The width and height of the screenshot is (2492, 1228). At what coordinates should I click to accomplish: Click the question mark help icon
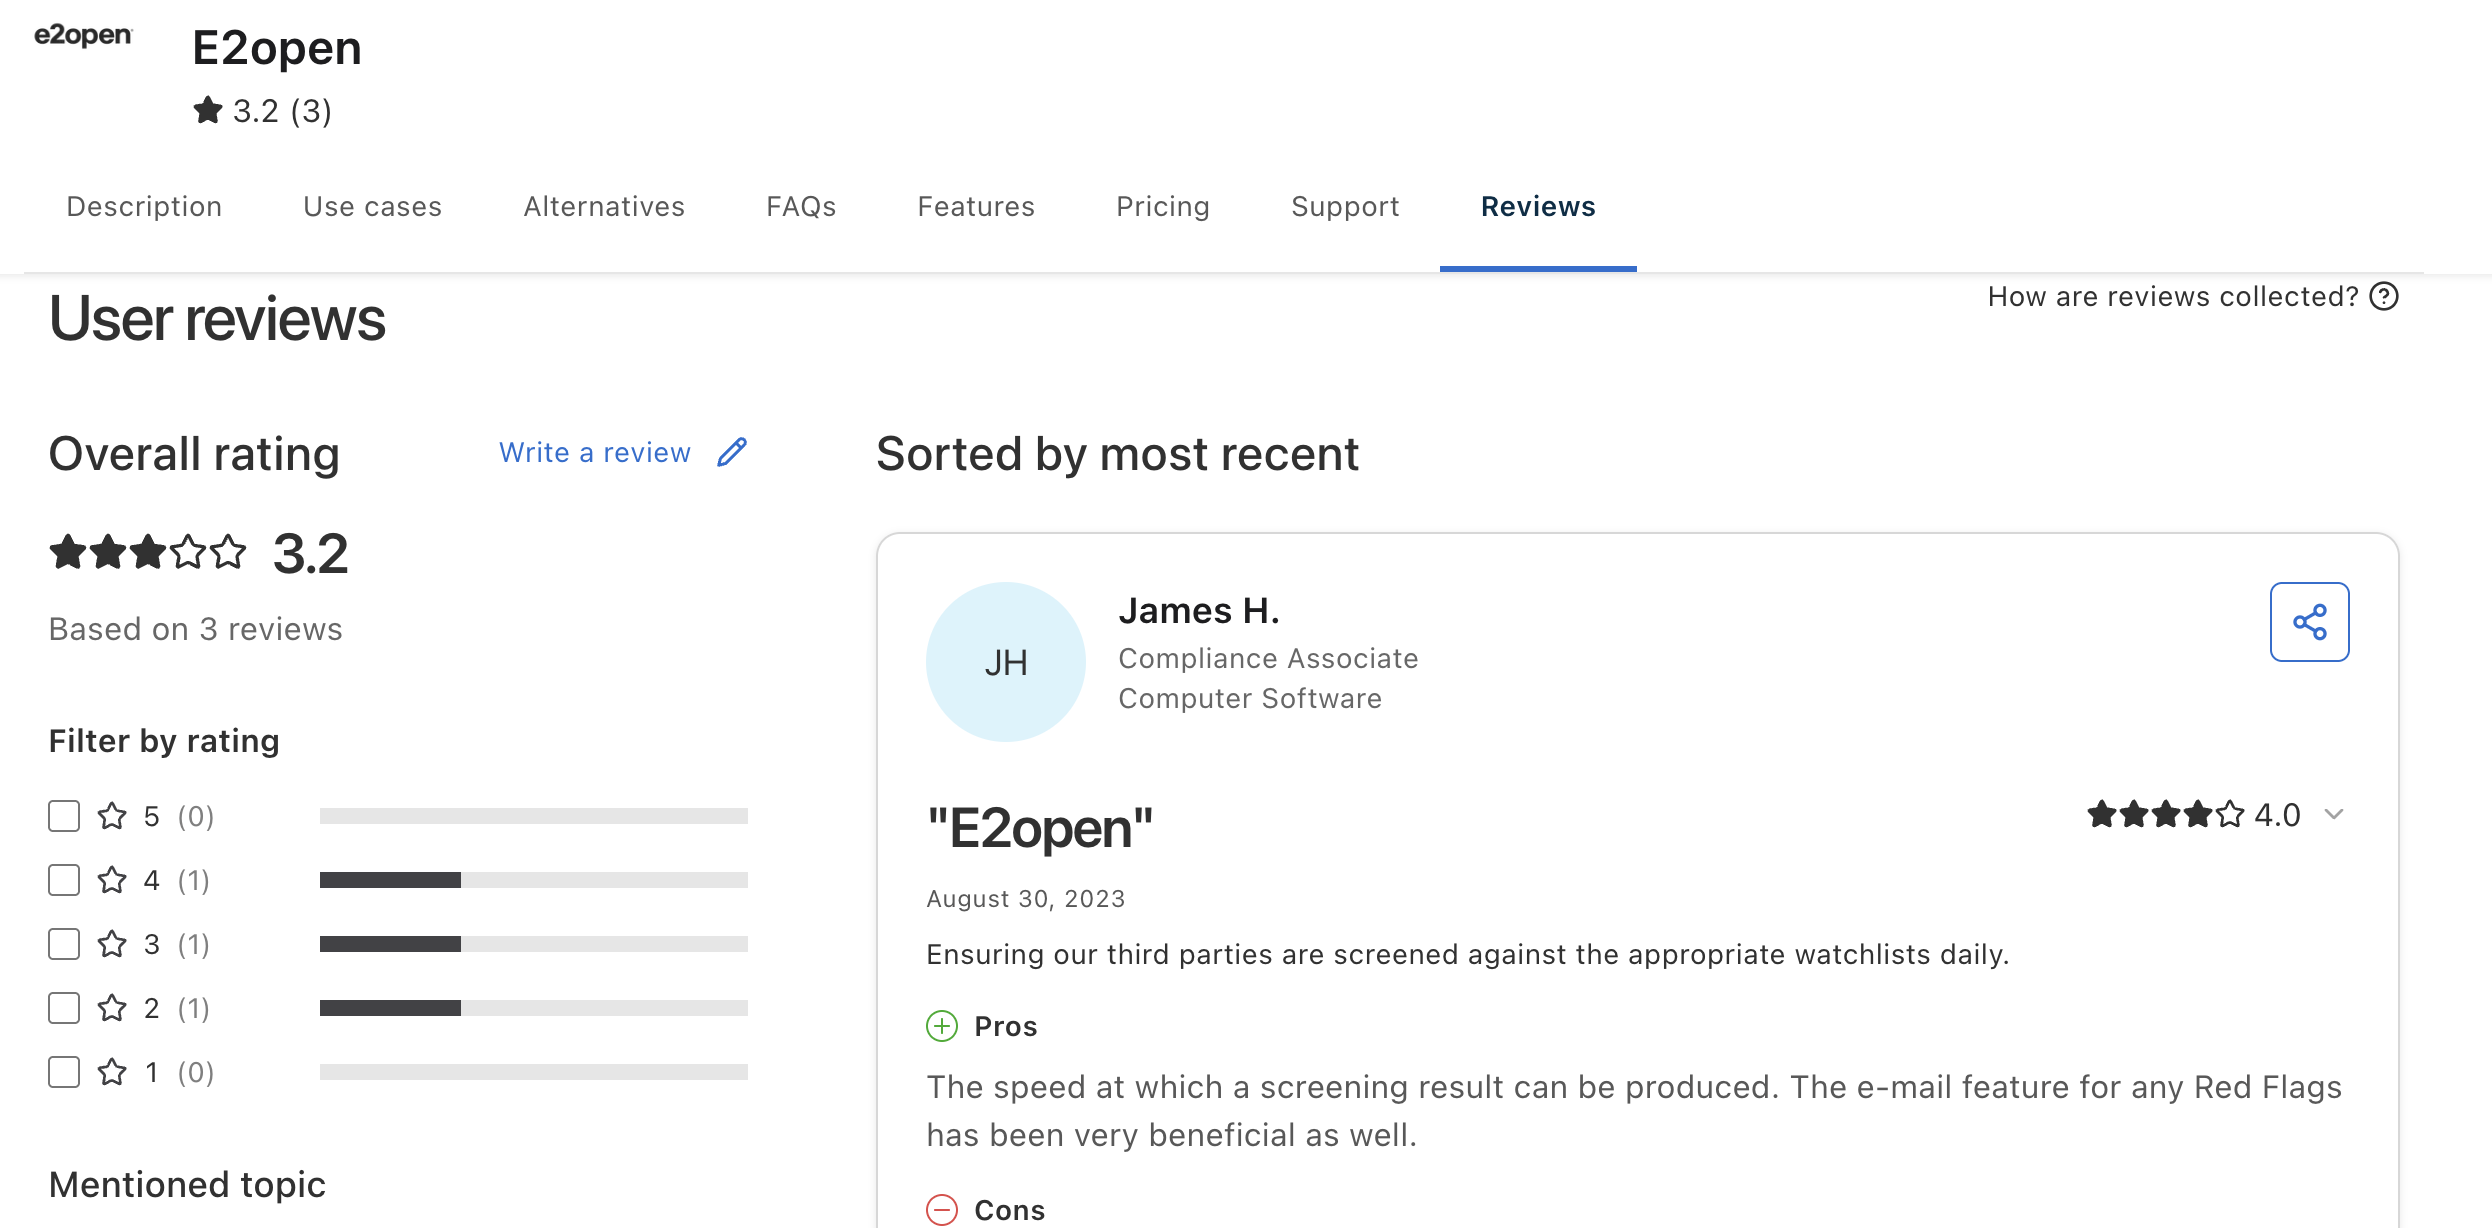click(2384, 297)
